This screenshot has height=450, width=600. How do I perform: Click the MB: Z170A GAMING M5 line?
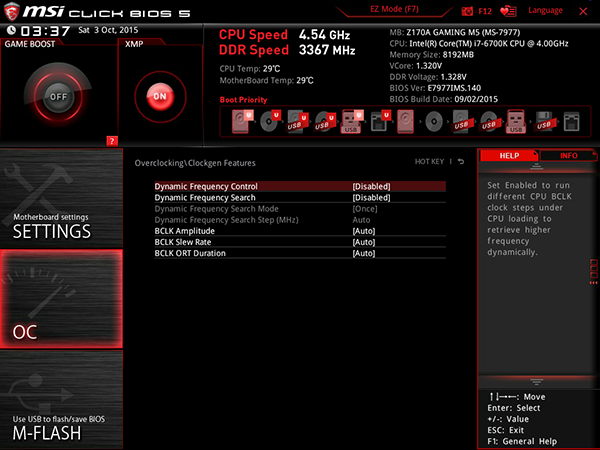(455, 32)
